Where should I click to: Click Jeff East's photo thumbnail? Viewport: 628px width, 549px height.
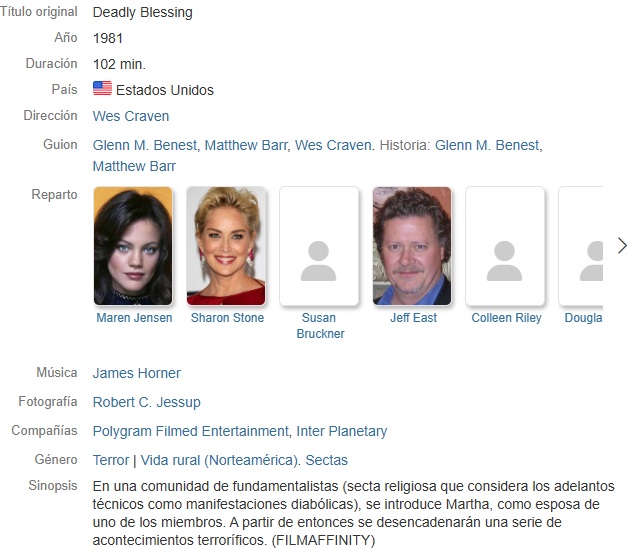[x=412, y=246]
